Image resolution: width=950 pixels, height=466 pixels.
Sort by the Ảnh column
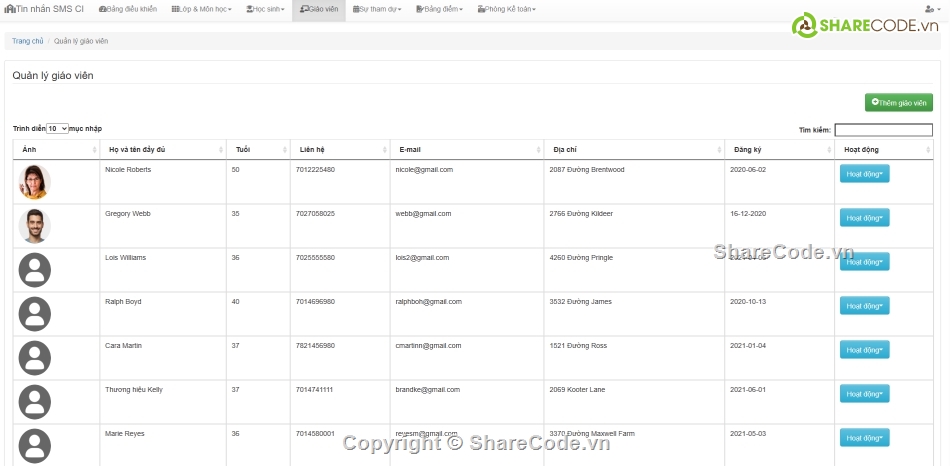pyautogui.click(x=56, y=150)
